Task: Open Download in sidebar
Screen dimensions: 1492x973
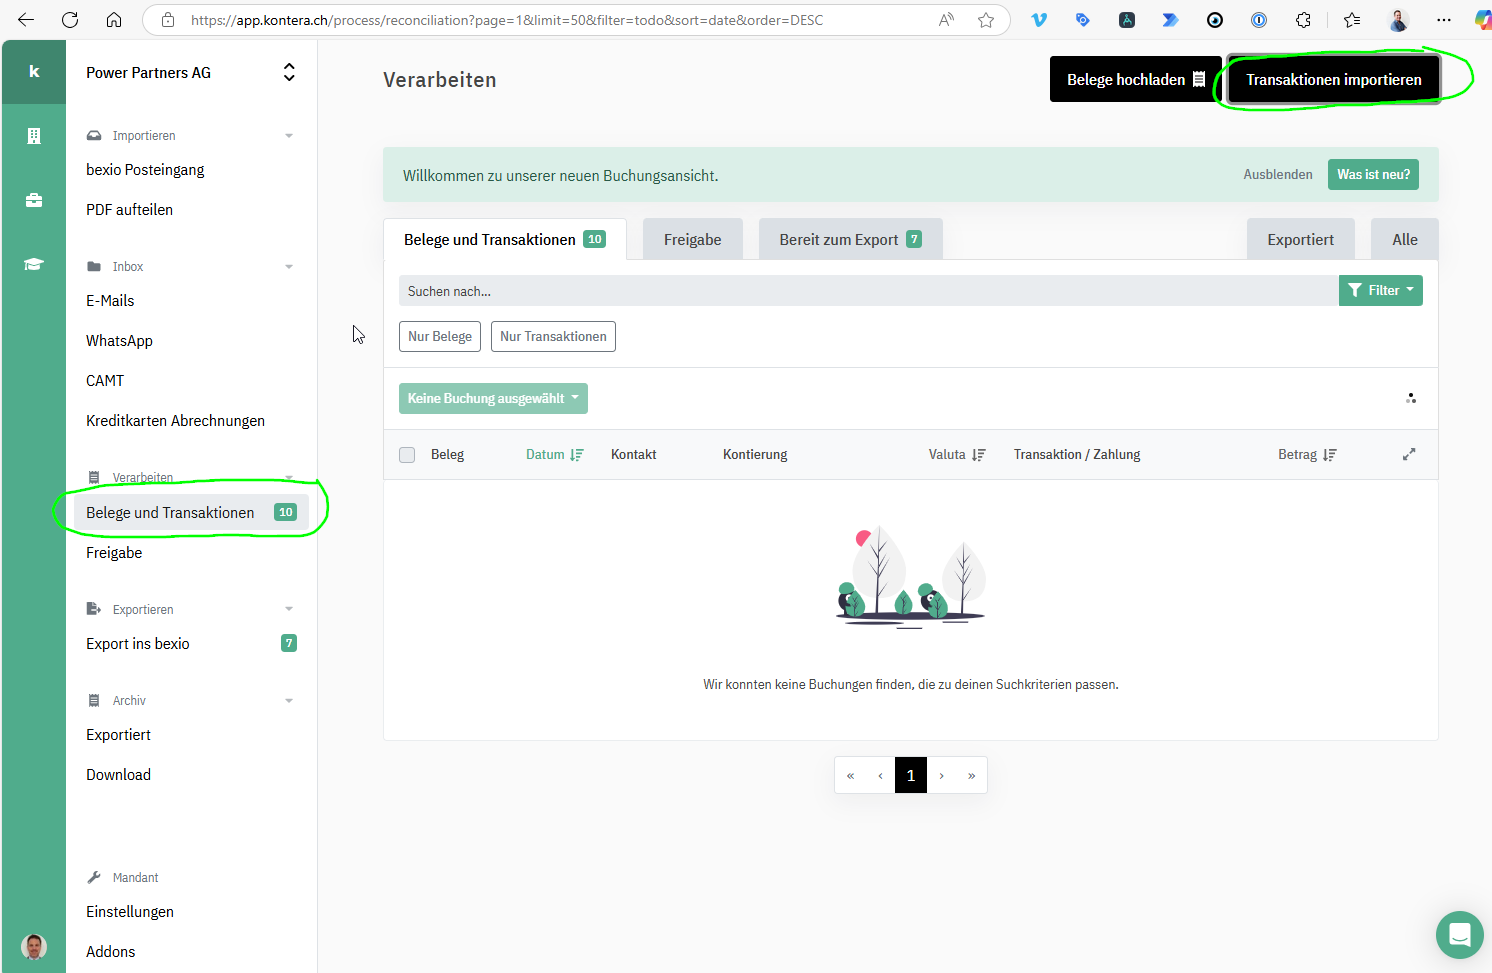Action: (x=118, y=775)
